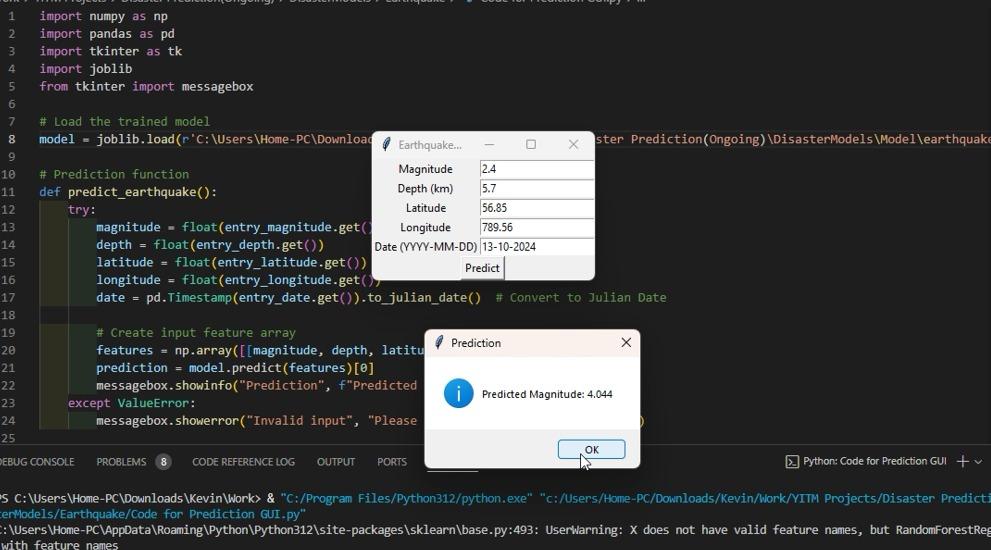The width and height of the screenshot is (991, 550).
Task: Click line number 8 in the gutter
Action: (x=11, y=139)
